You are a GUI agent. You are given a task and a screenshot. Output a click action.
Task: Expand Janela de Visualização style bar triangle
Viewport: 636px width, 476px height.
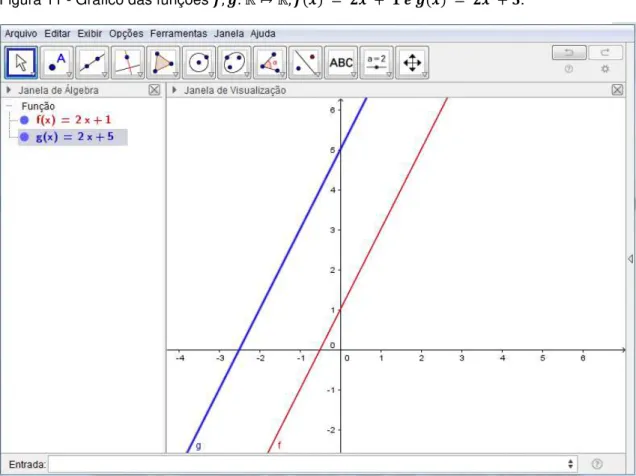coord(174,90)
